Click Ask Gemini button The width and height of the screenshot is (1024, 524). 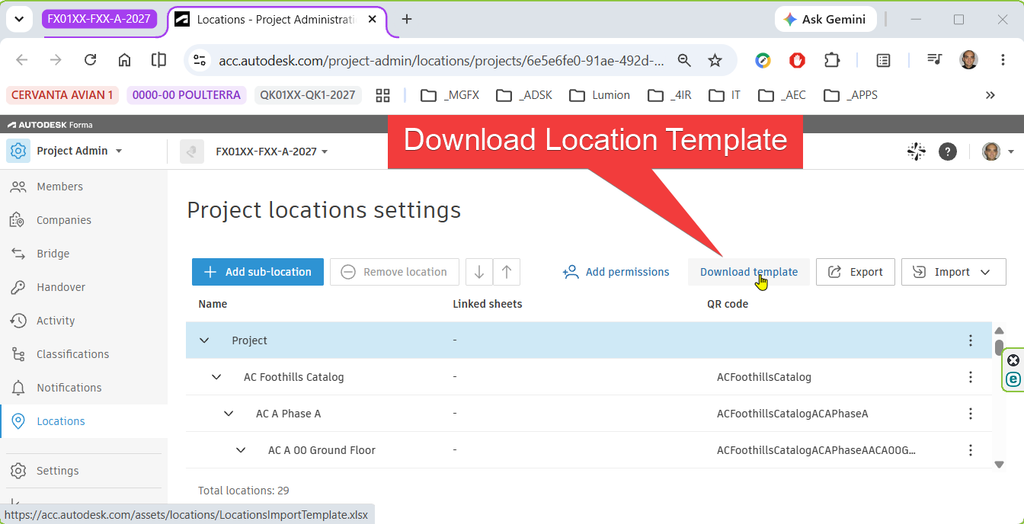pyautogui.click(x=825, y=19)
